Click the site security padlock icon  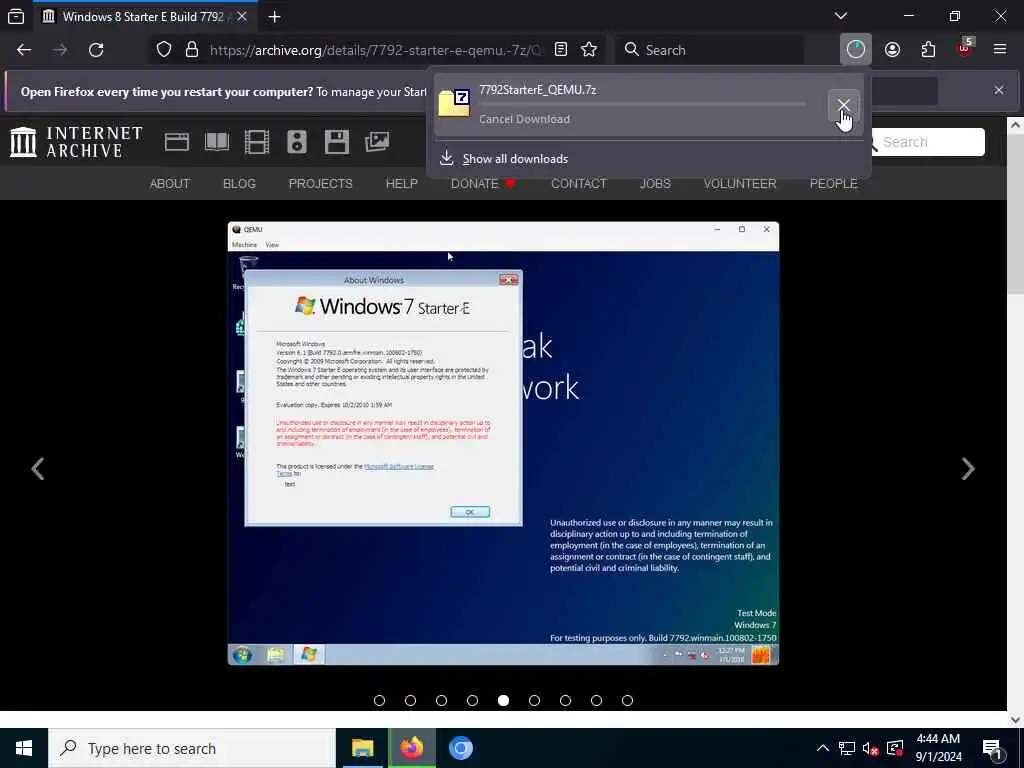pyautogui.click(x=191, y=50)
